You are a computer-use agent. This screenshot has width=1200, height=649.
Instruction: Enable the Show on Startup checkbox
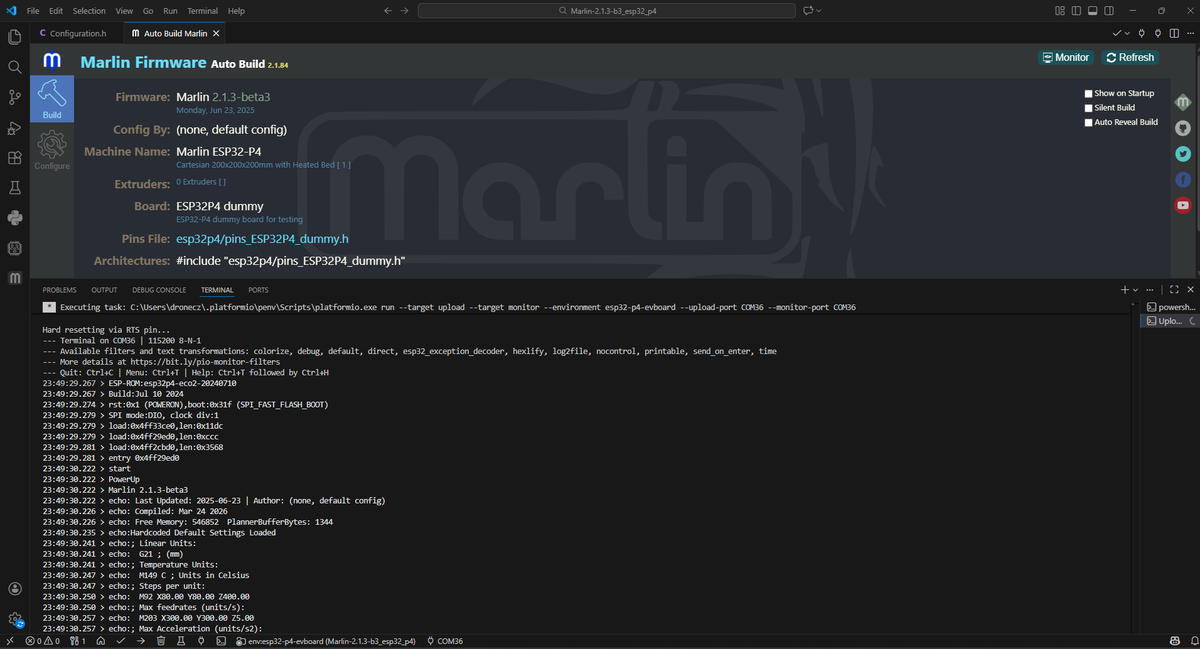(1089, 93)
